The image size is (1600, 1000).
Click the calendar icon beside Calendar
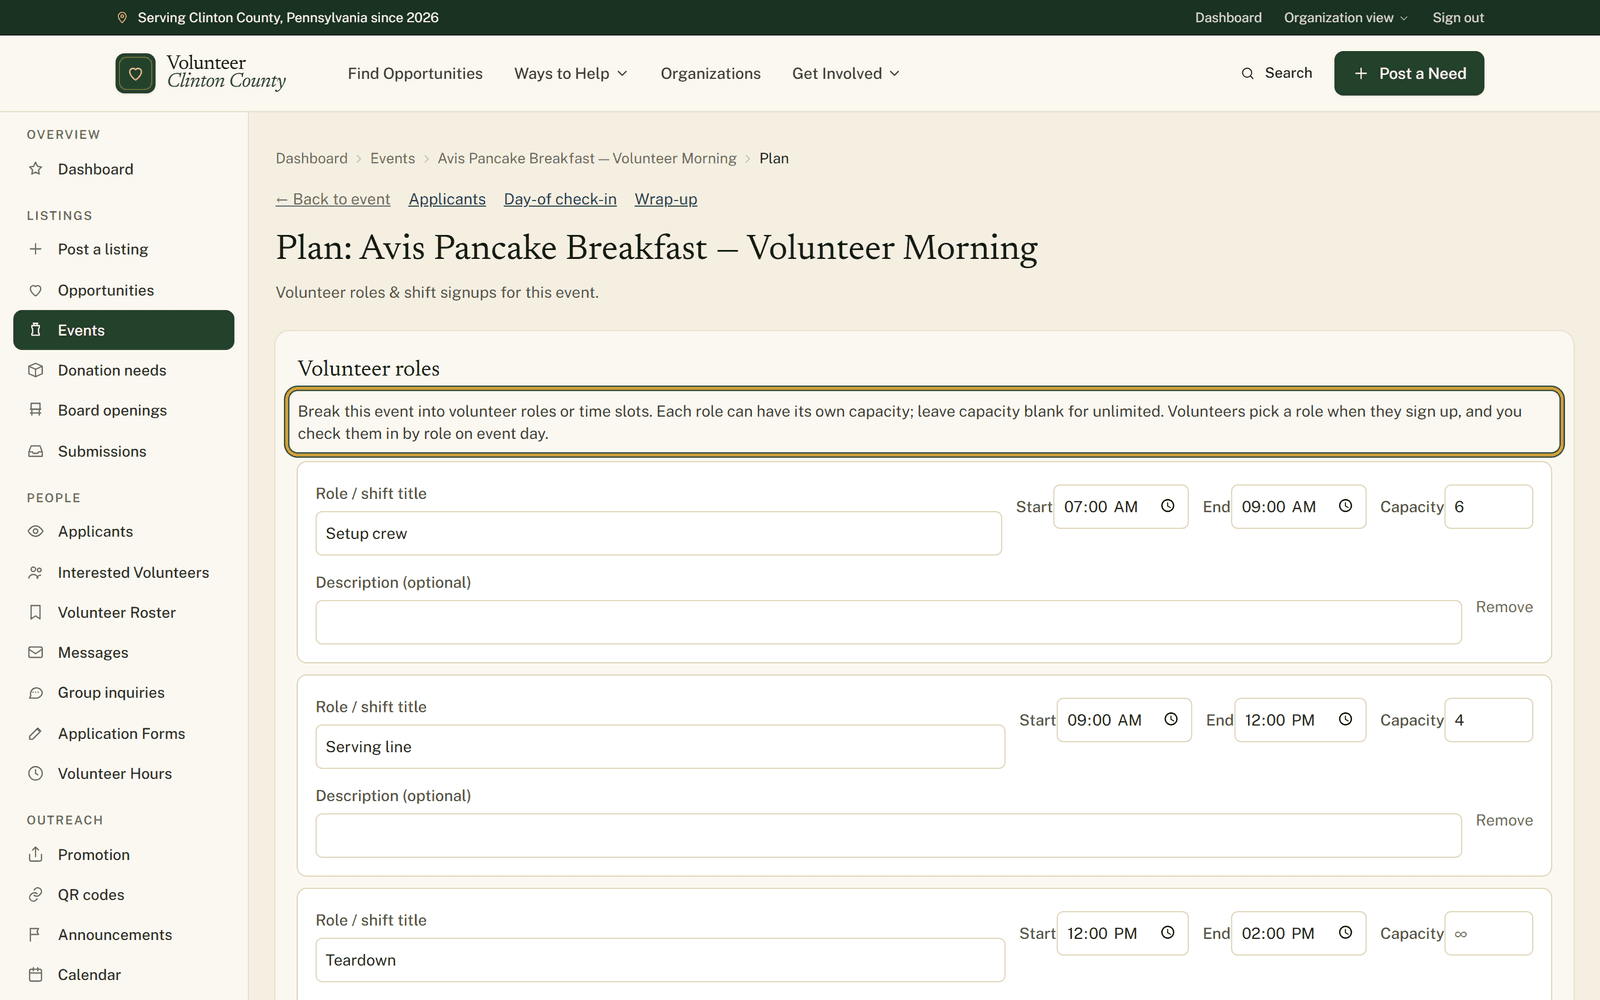pos(36,974)
